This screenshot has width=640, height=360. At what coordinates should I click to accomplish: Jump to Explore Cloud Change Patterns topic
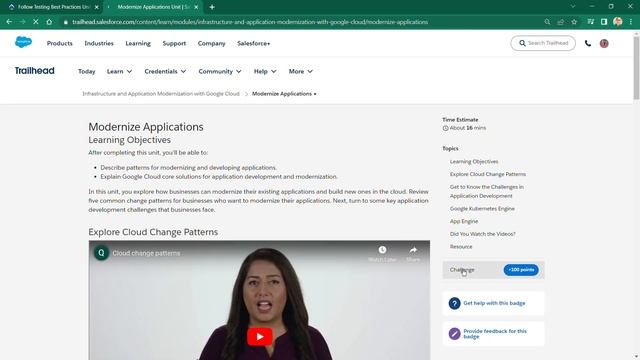click(488, 174)
